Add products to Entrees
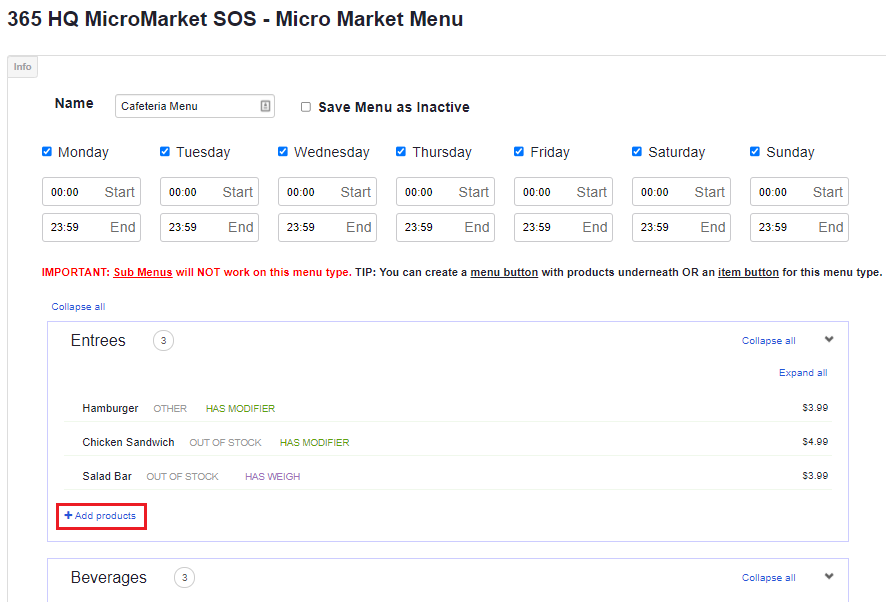 coord(101,516)
